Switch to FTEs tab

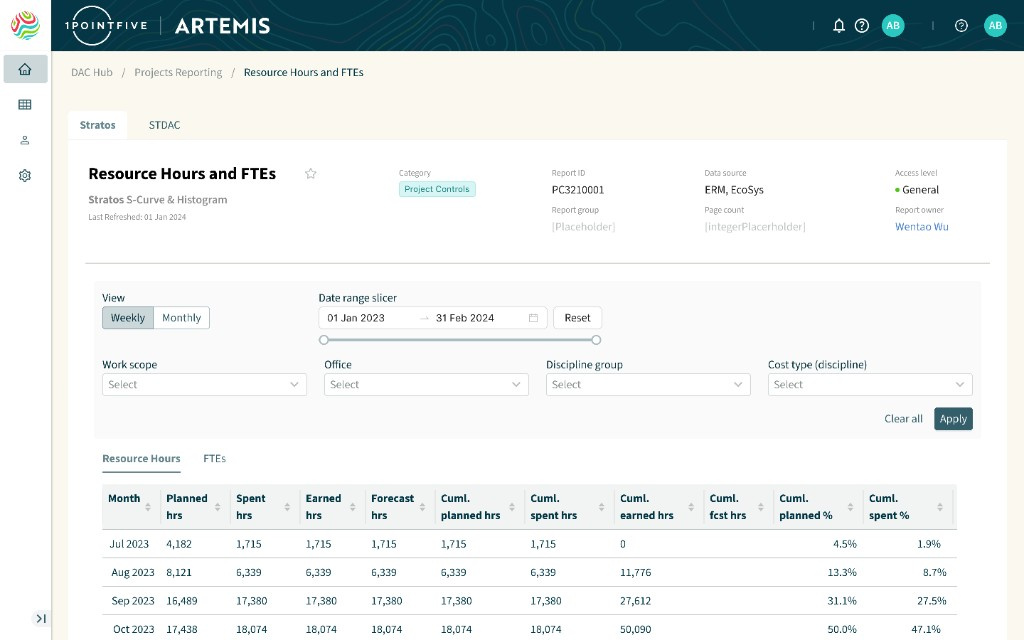214,458
